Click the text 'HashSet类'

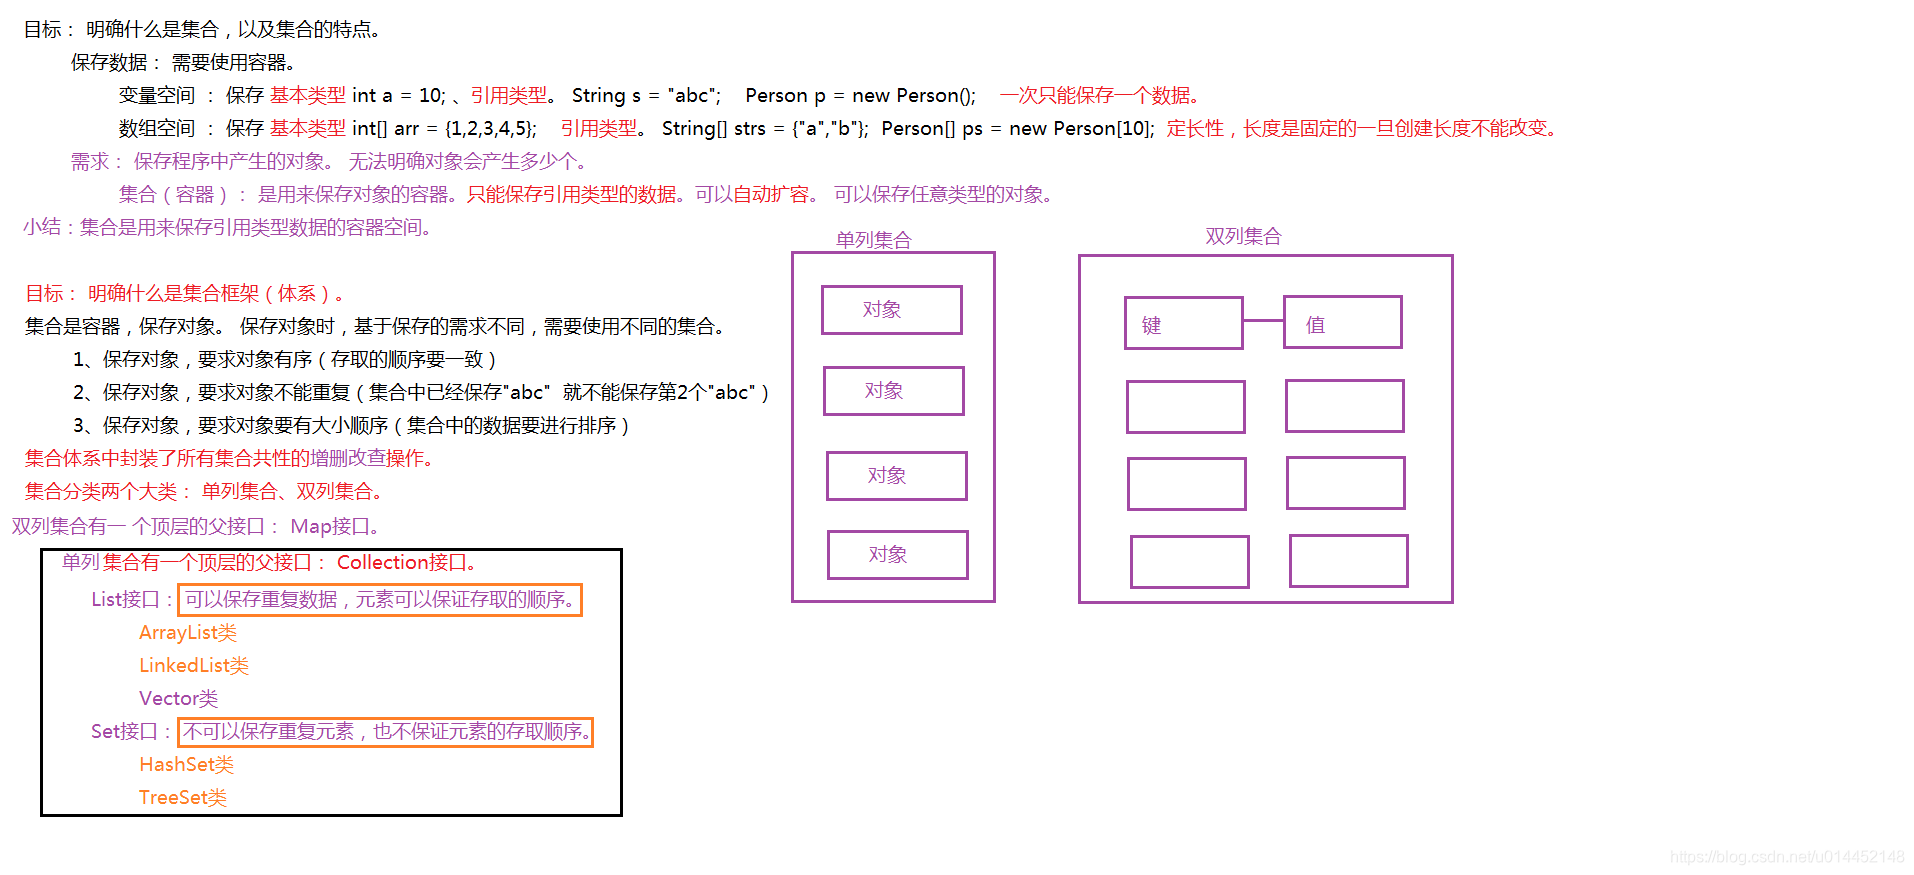pos(186,765)
